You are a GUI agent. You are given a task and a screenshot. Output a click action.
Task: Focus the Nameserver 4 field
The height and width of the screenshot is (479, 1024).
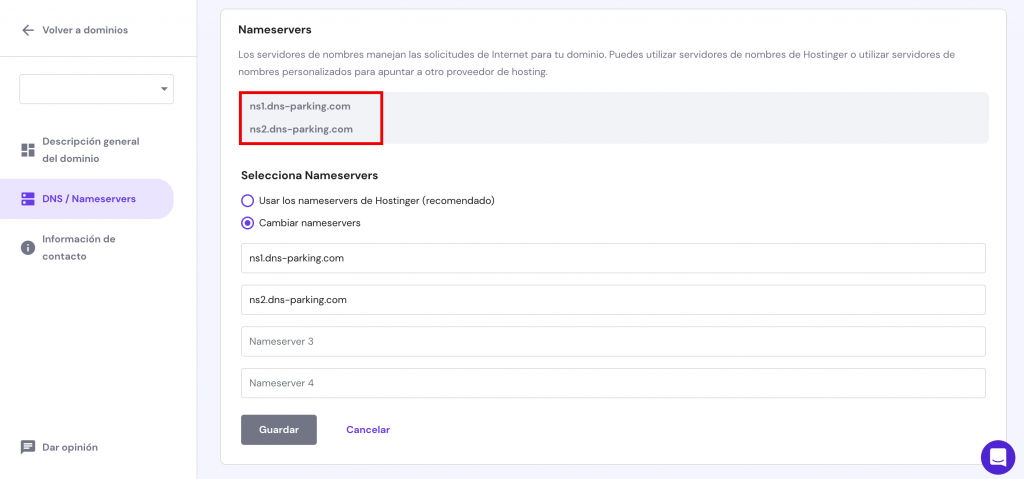(612, 383)
